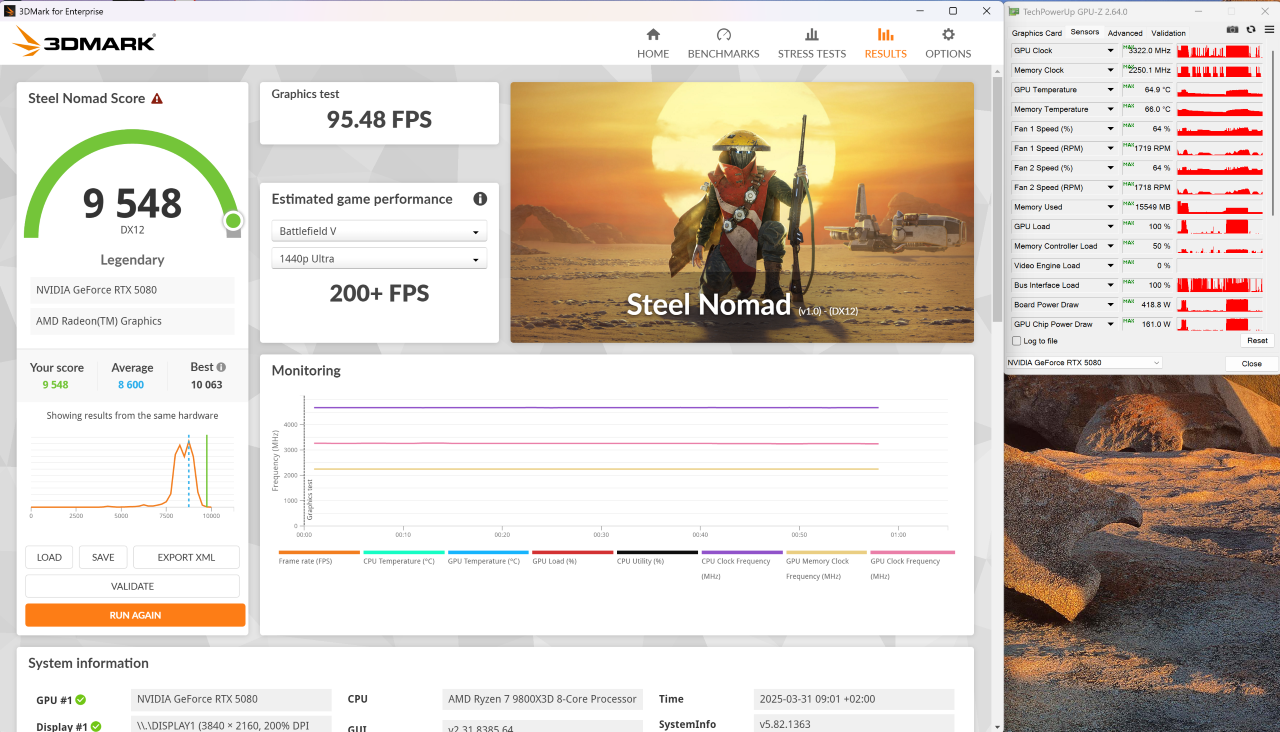This screenshot has width=1280, height=732.
Task: Click the orange RUN AGAIN button
Action: coord(135,615)
